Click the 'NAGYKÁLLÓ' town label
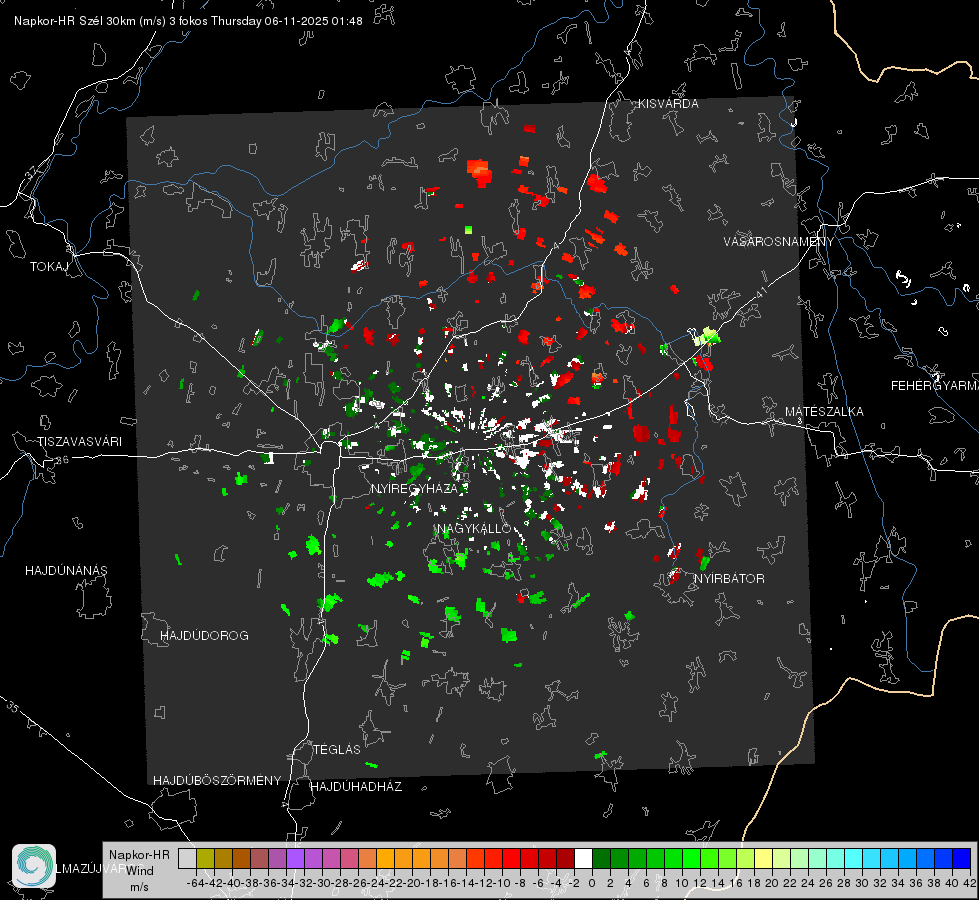Screen dimensions: 979x900 pyautogui.click(x=475, y=528)
